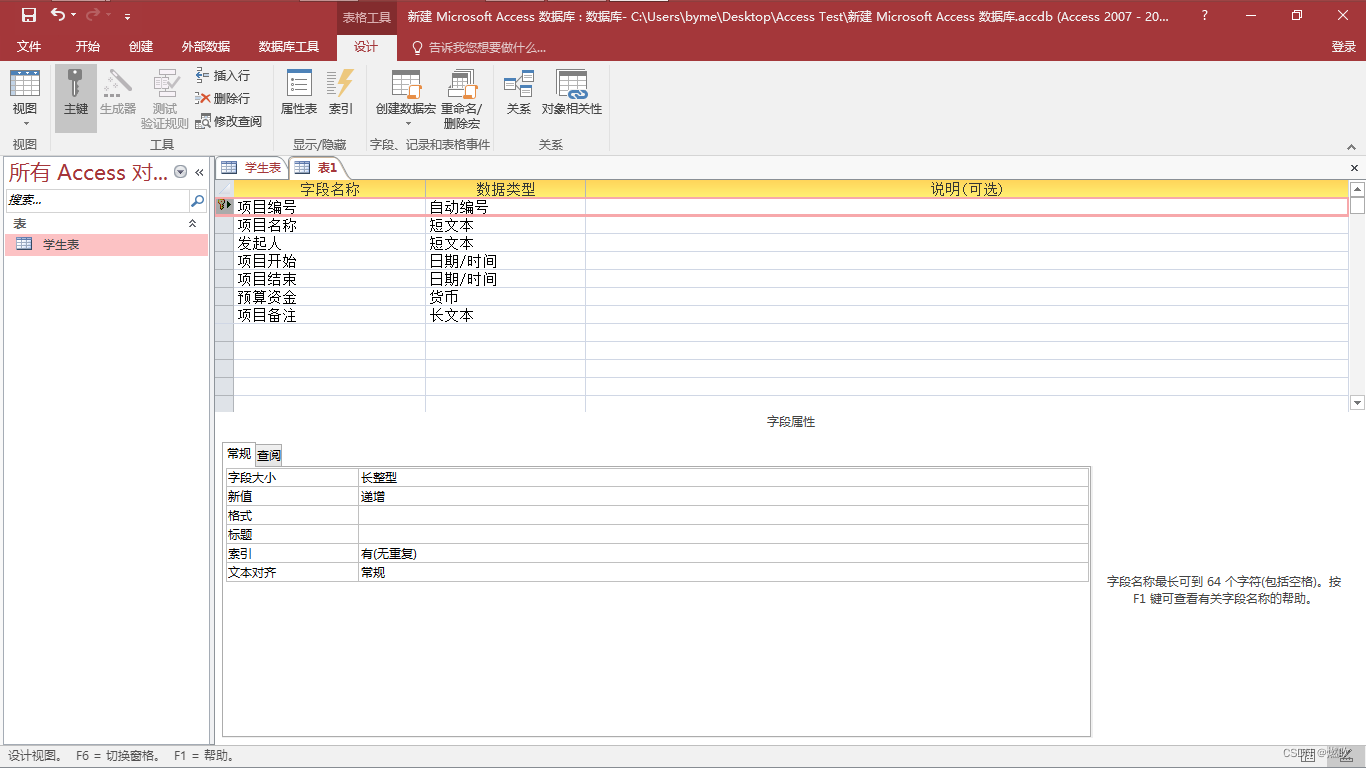Switch to the 学生表 document tab

(x=252, y=168)
